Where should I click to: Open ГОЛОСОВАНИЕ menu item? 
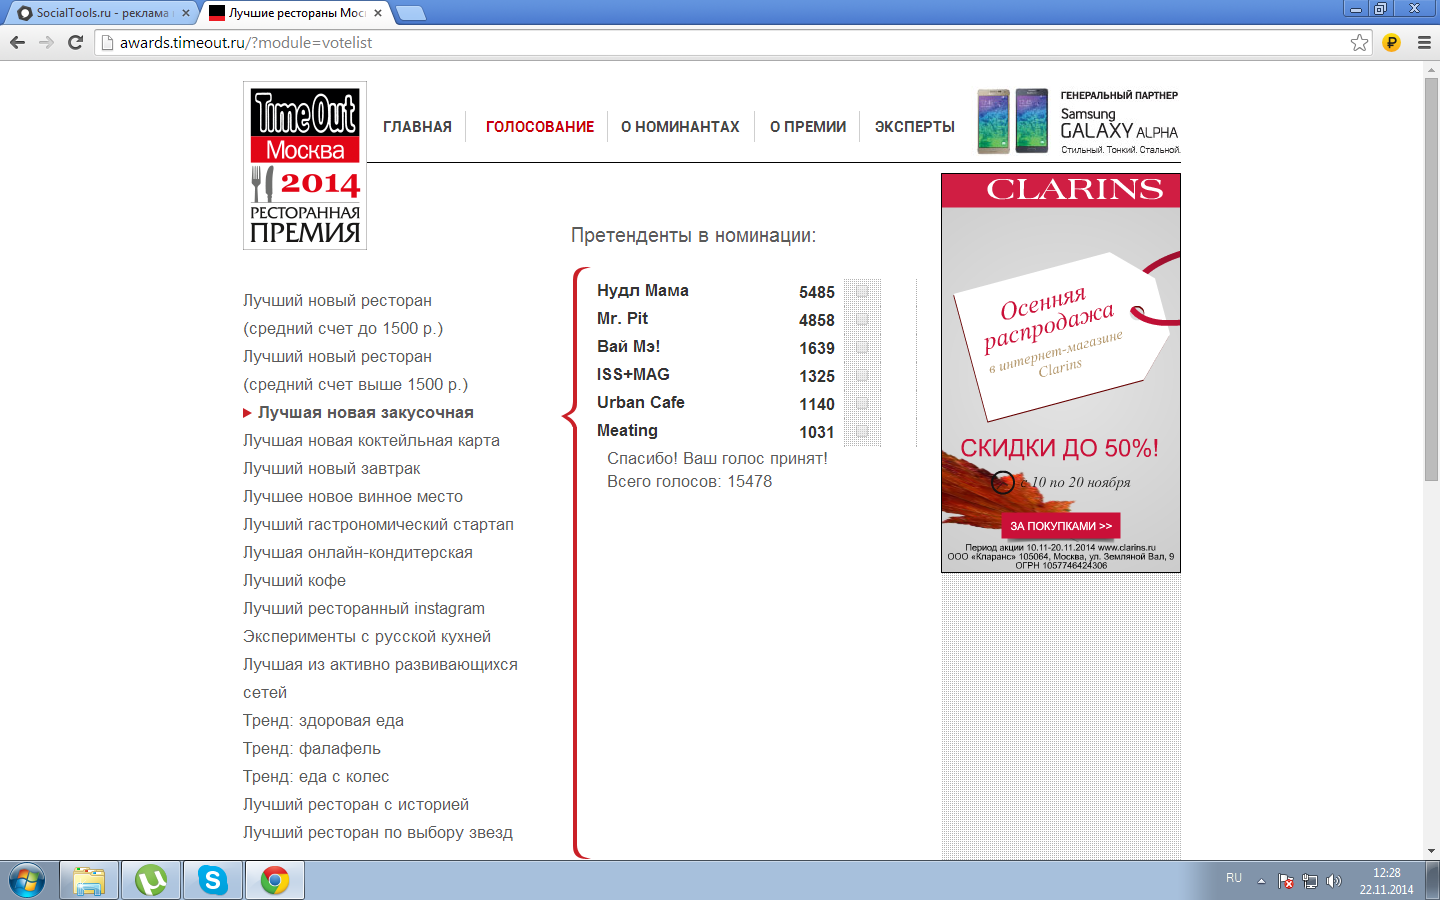540,127
